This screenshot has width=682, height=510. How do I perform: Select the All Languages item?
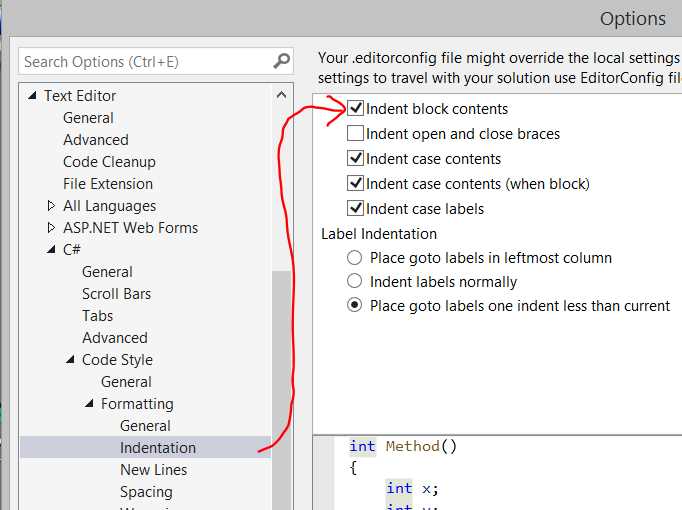(x=110, y=206)
